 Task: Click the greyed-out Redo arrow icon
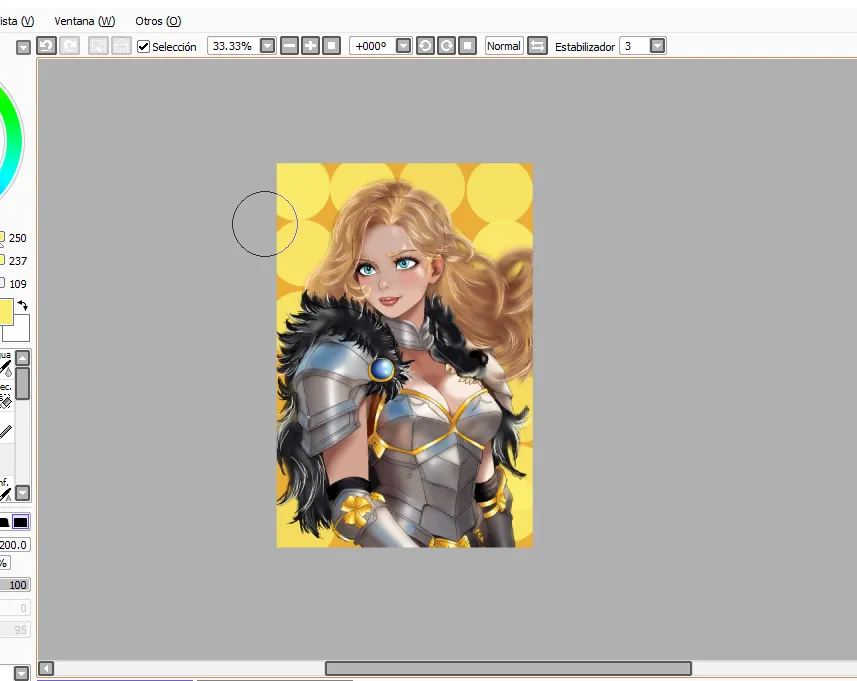click(69, 46)
